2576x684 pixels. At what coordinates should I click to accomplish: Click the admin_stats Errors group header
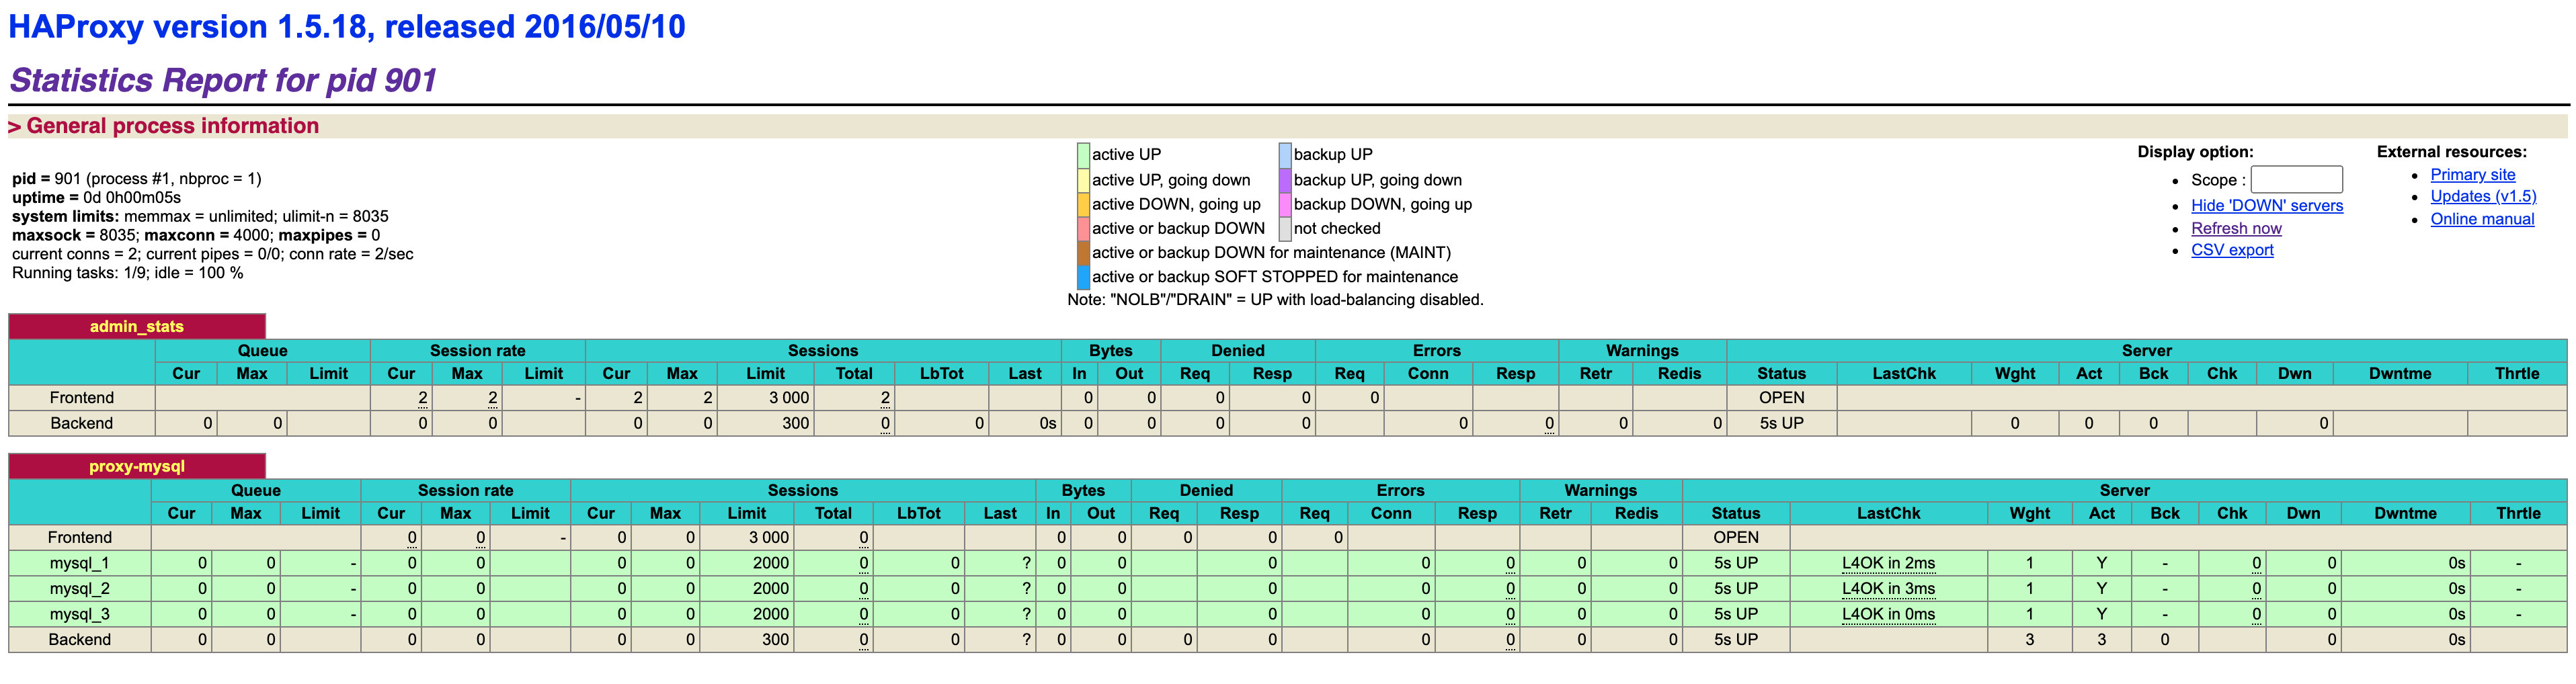click(1437, 351)
